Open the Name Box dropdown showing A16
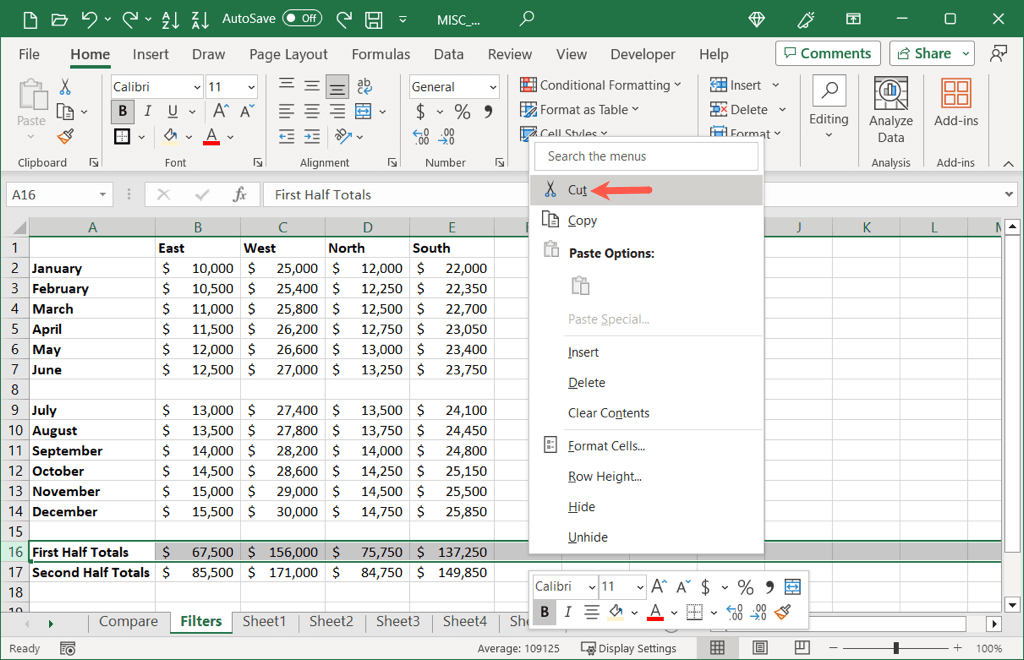 coord(103,195)
